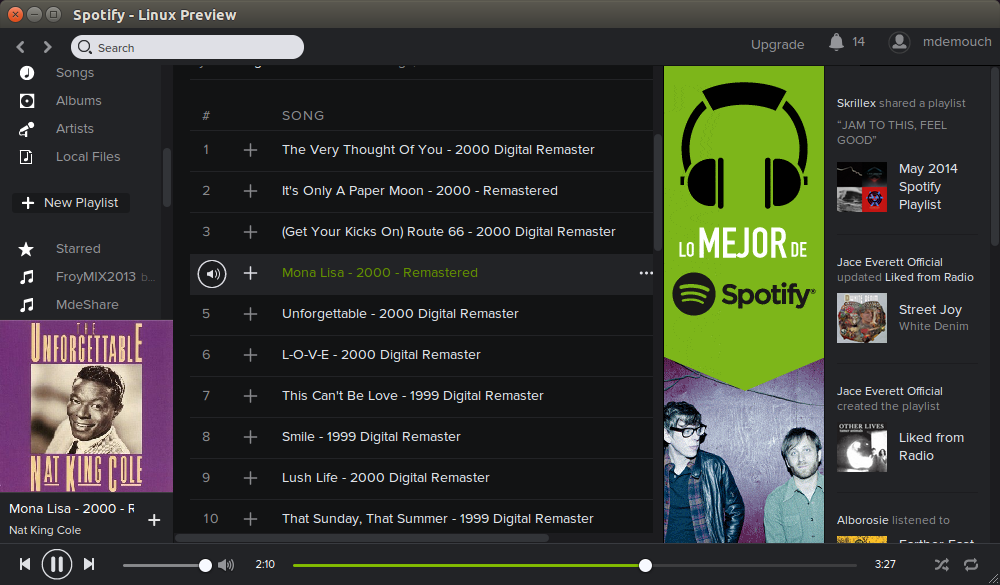Toggle repeat mode

click(971, 565)
